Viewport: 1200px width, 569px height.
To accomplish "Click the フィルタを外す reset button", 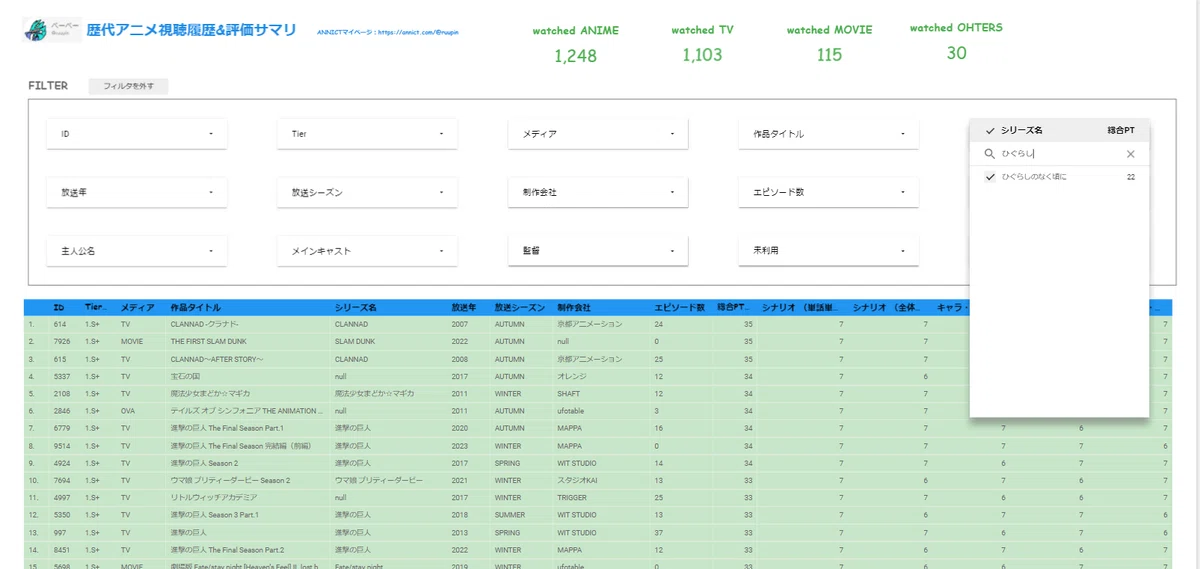I will [x=128, y=86].
